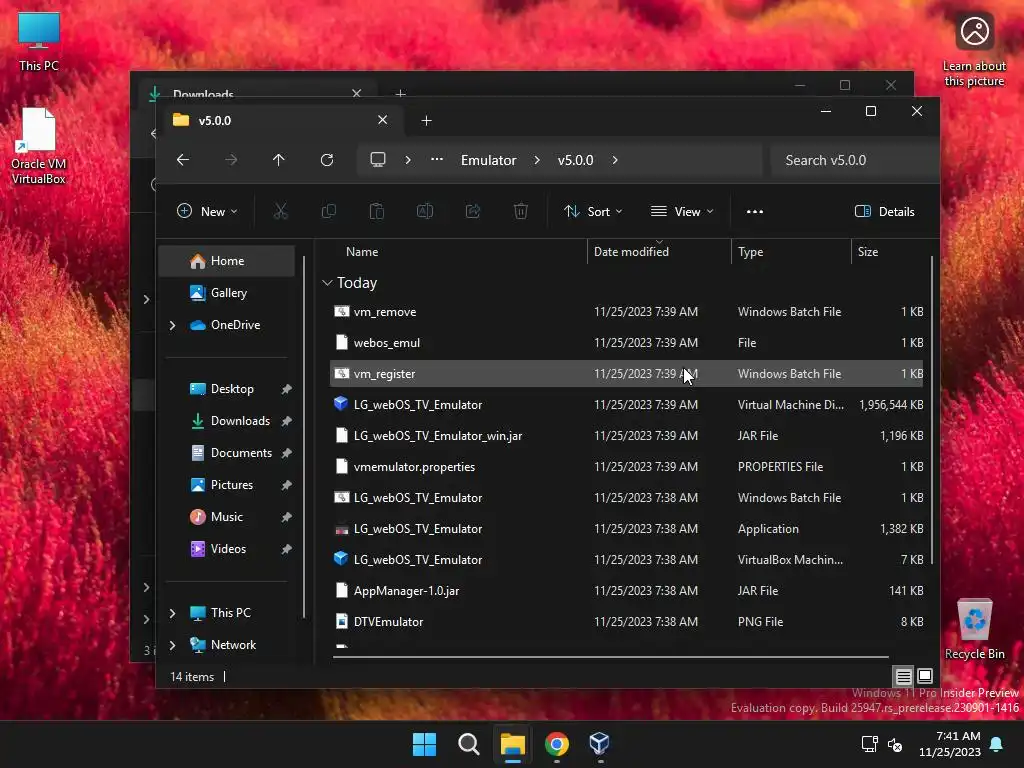Select AppManager-1.0.jar file
The height and width of the screenshot is (768, 1024).
(626, 590)
